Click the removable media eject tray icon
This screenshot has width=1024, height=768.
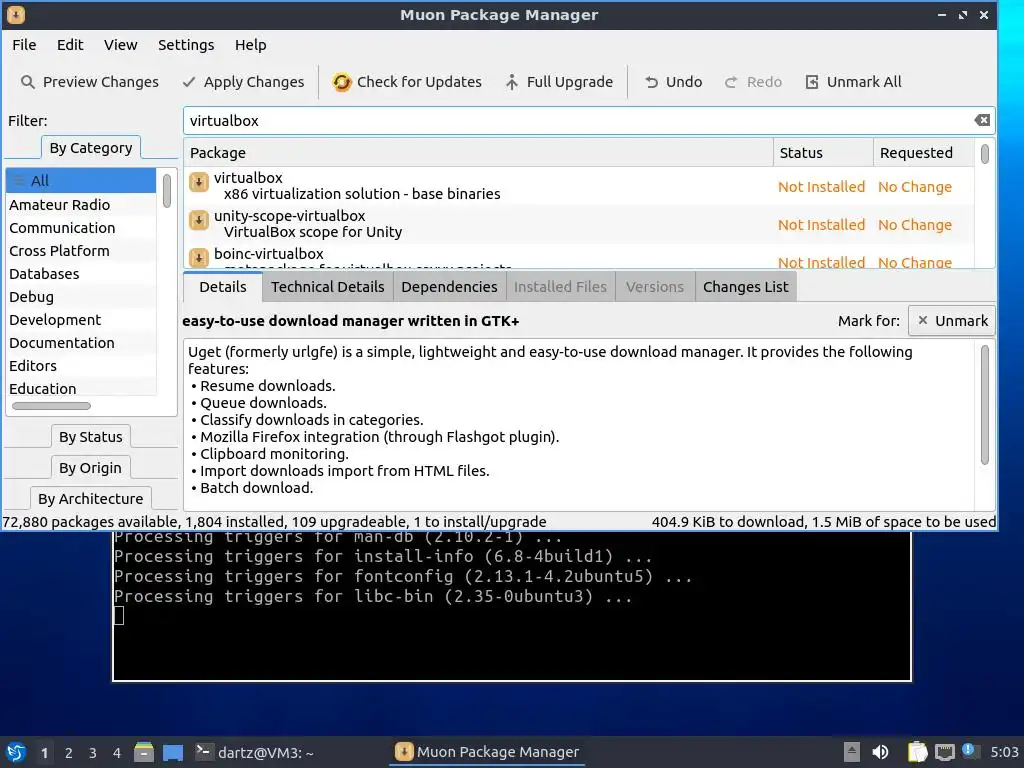(x=852, y=752)
